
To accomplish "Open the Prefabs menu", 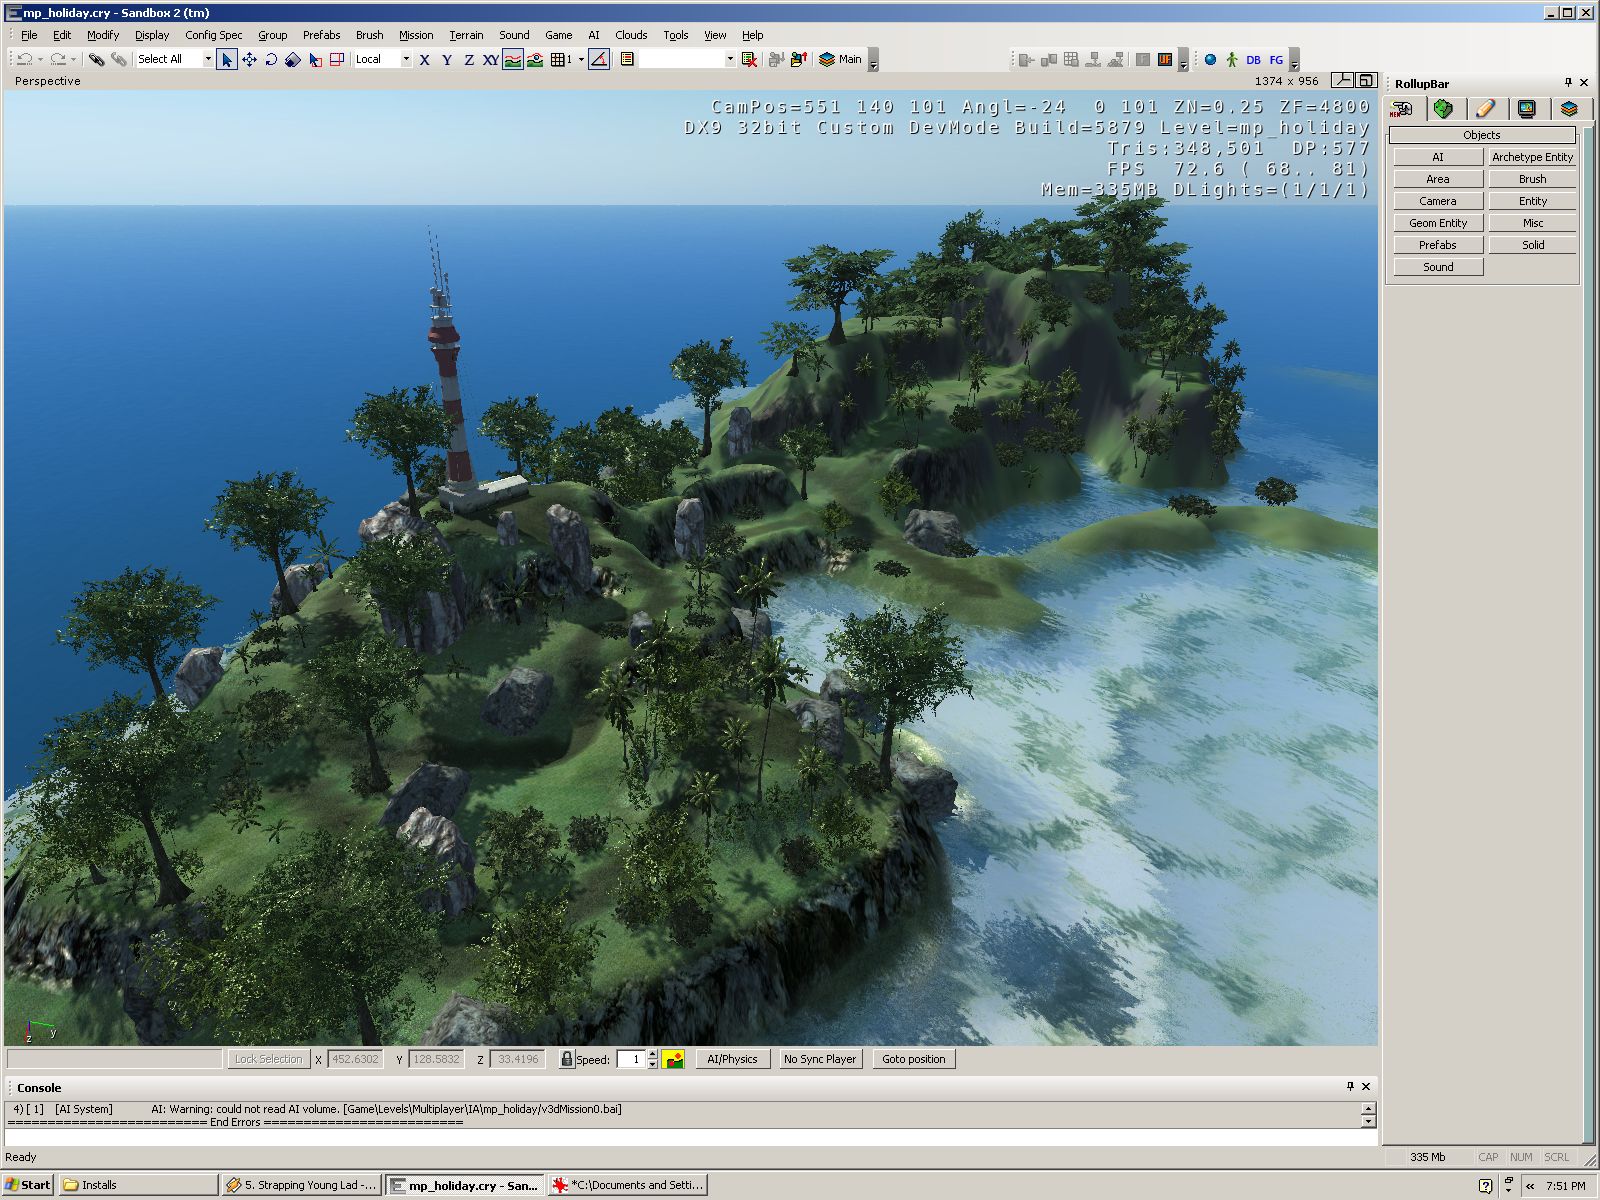I will point(322,35).
